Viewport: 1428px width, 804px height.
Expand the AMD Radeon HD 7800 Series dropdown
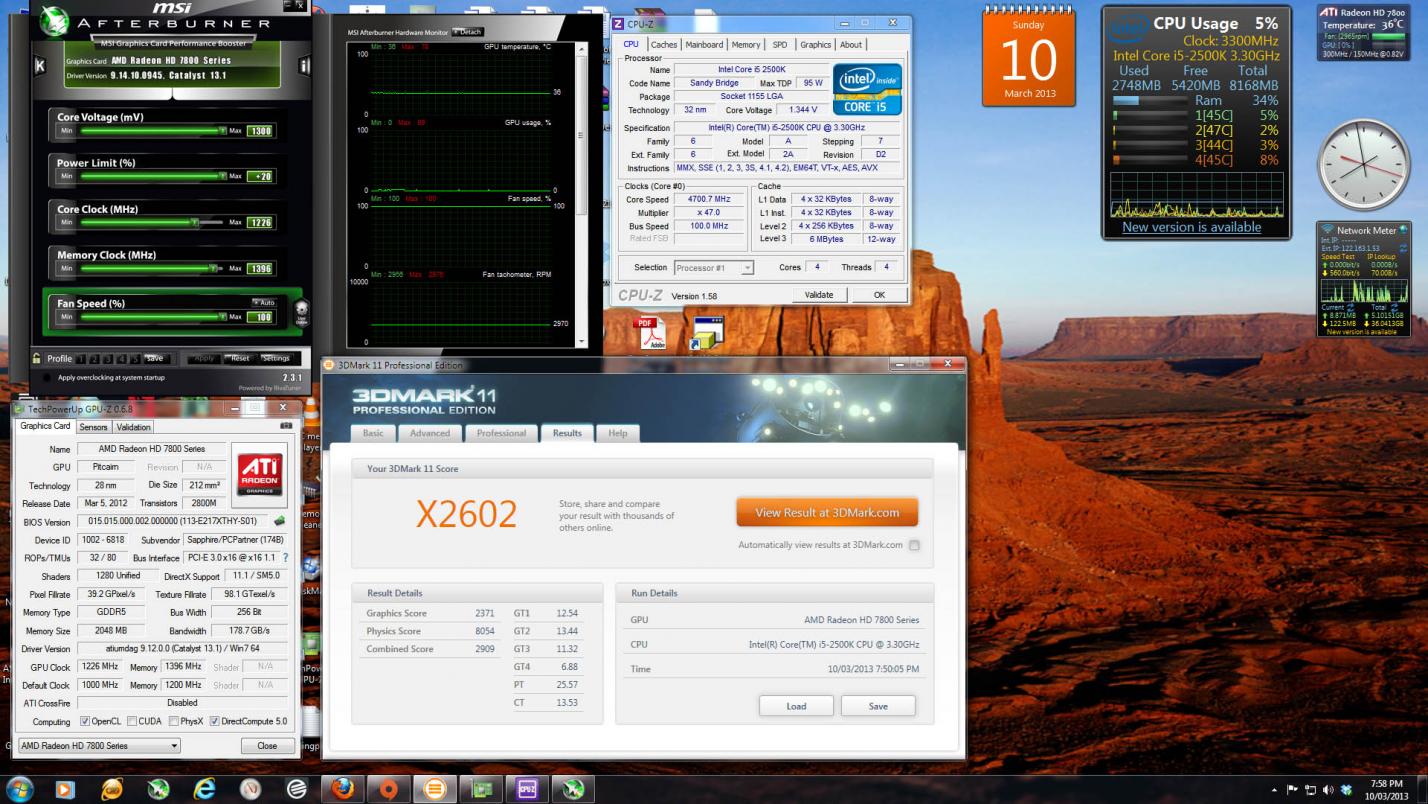point(174,746)
